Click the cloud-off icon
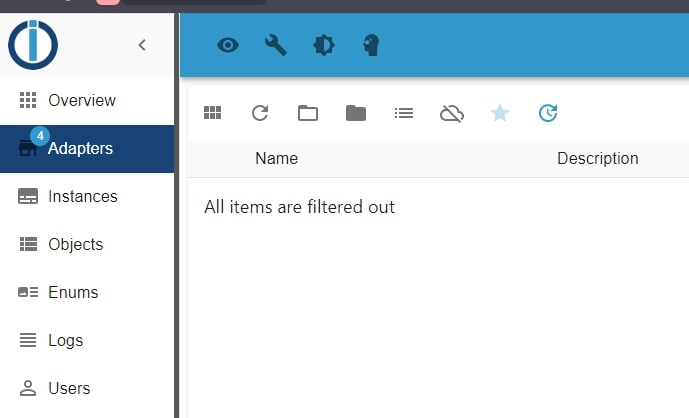The height and width of the screenshot is (418, 689). (x=452, y=113)
